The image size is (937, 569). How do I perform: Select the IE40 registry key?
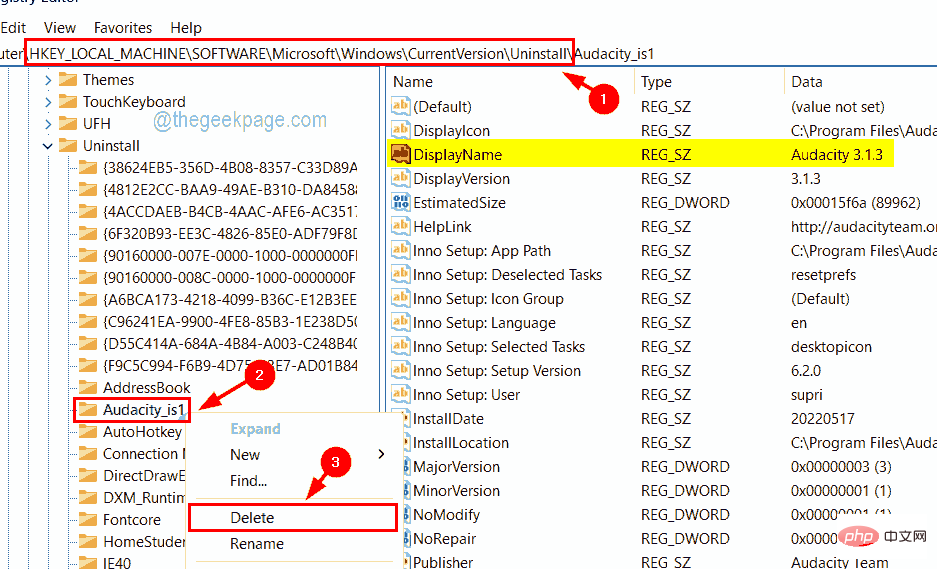click(x=117, y=563)
